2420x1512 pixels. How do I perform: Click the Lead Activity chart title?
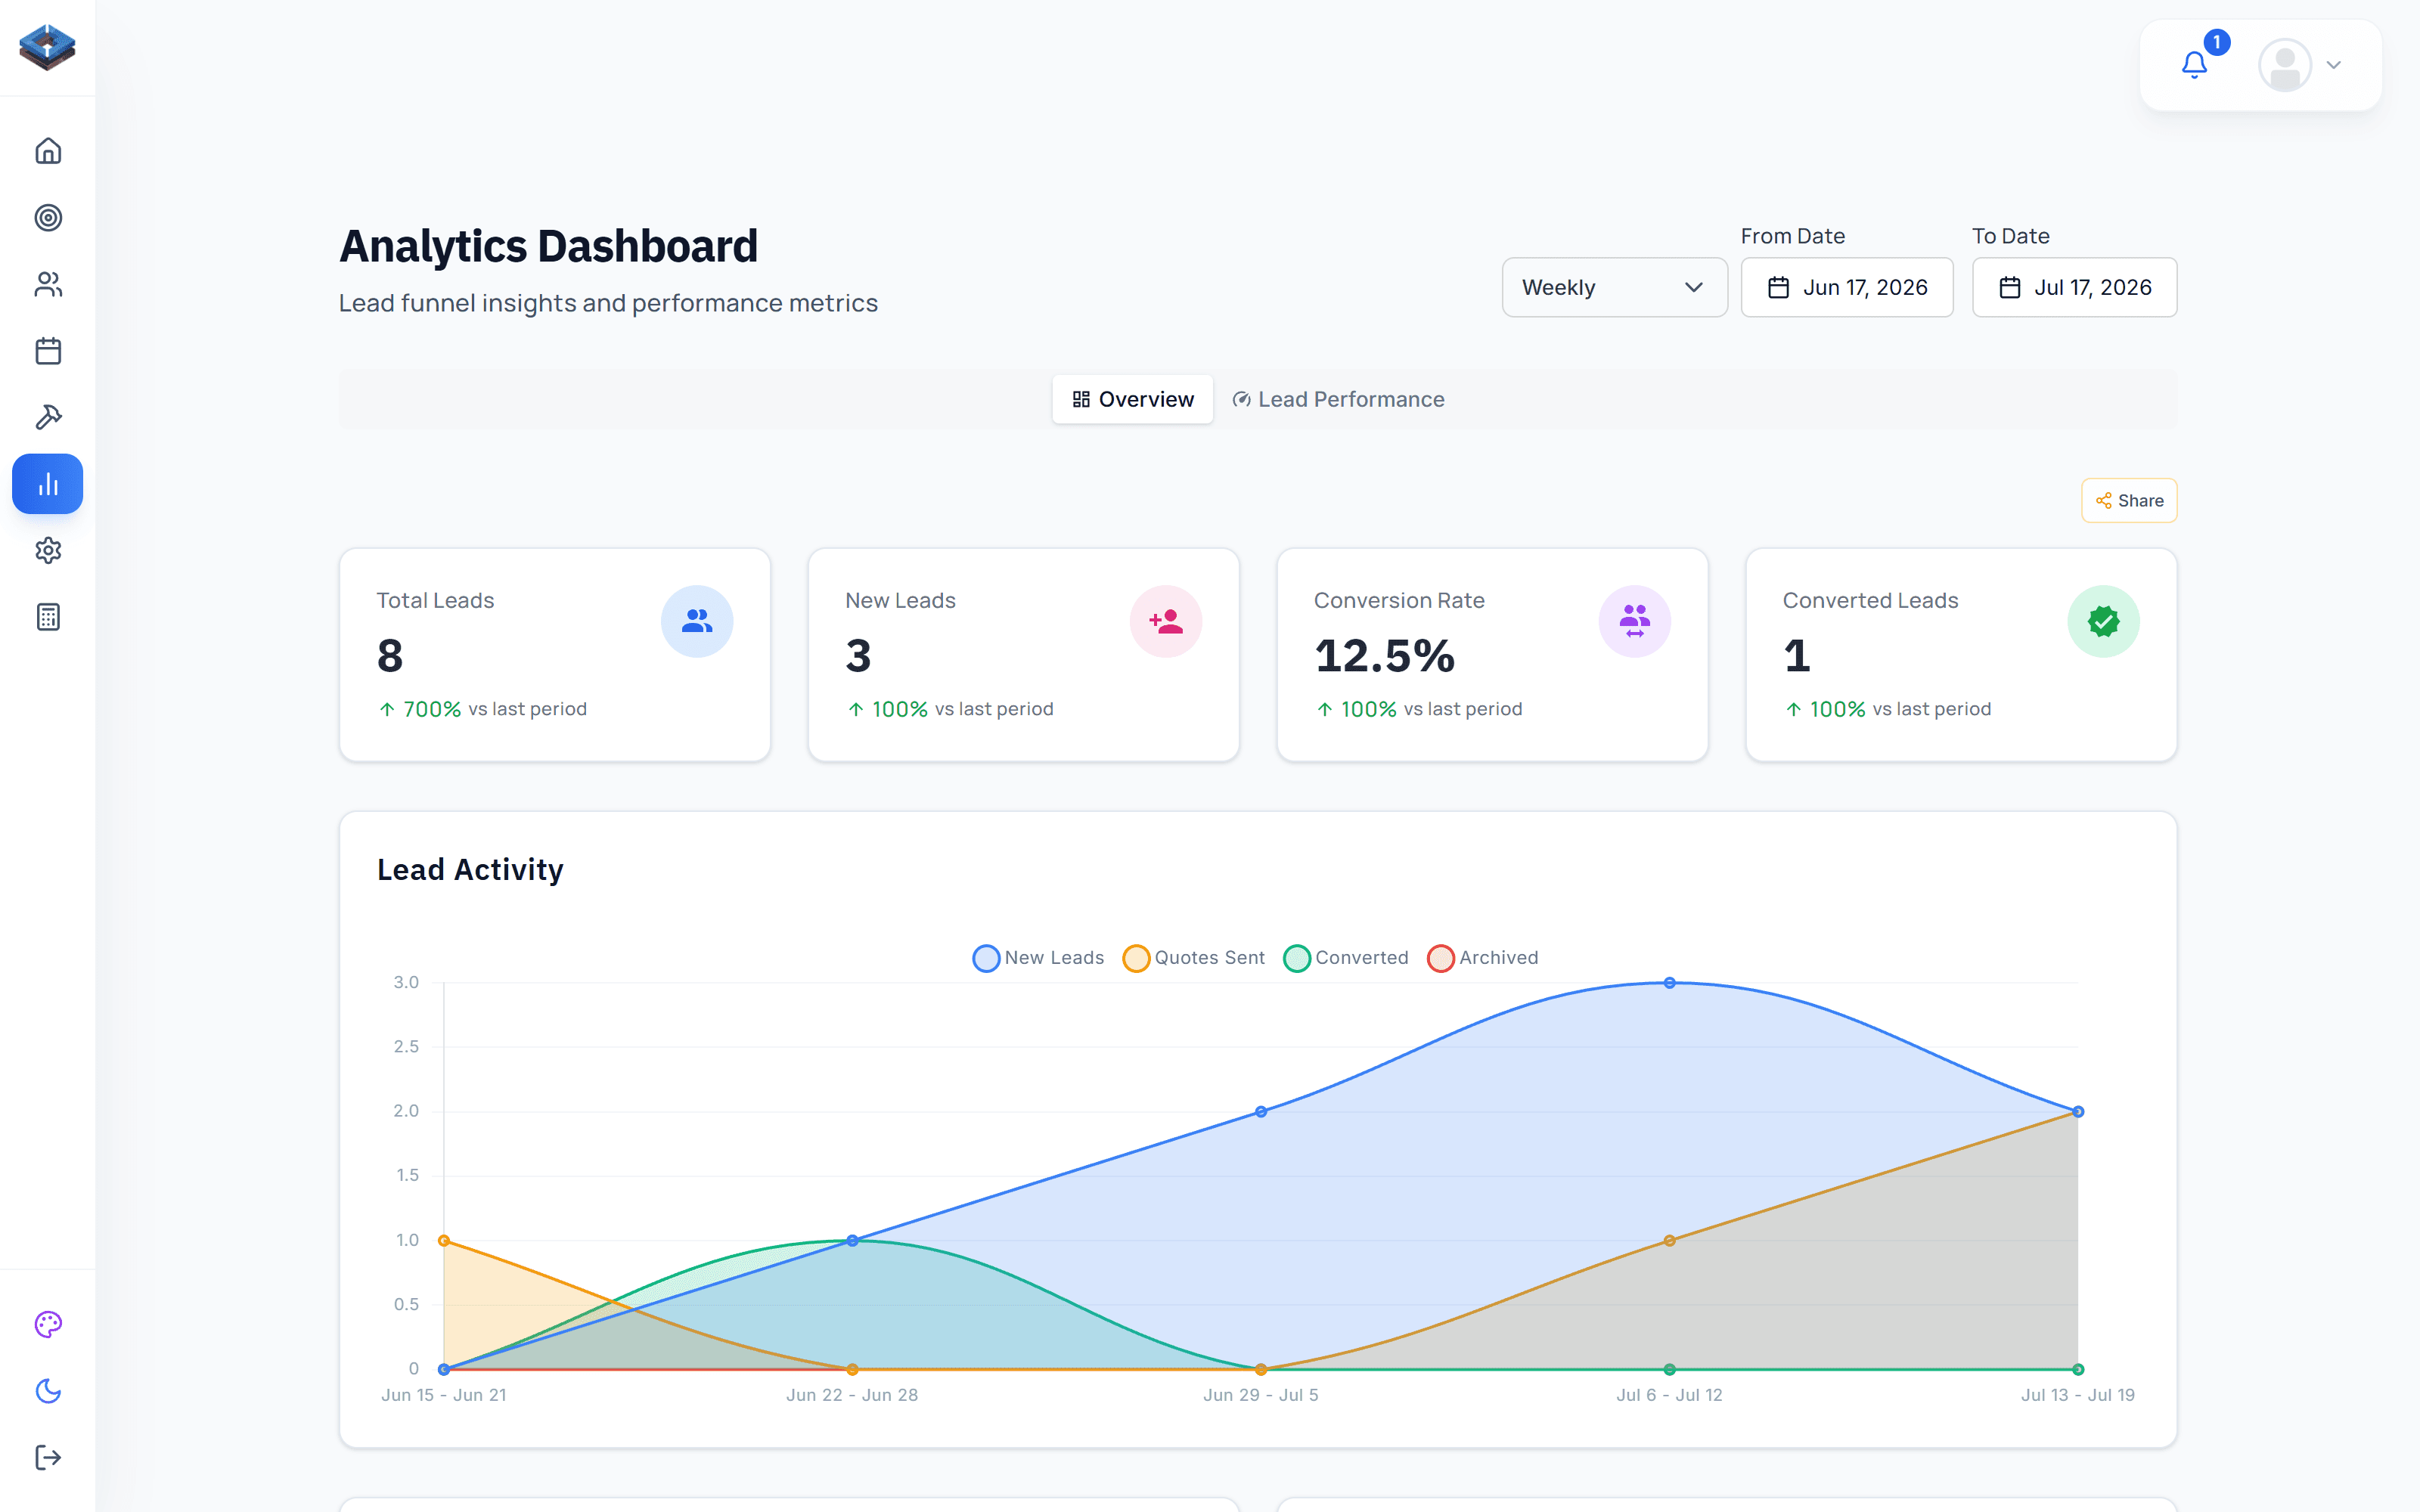click(470, 869)
